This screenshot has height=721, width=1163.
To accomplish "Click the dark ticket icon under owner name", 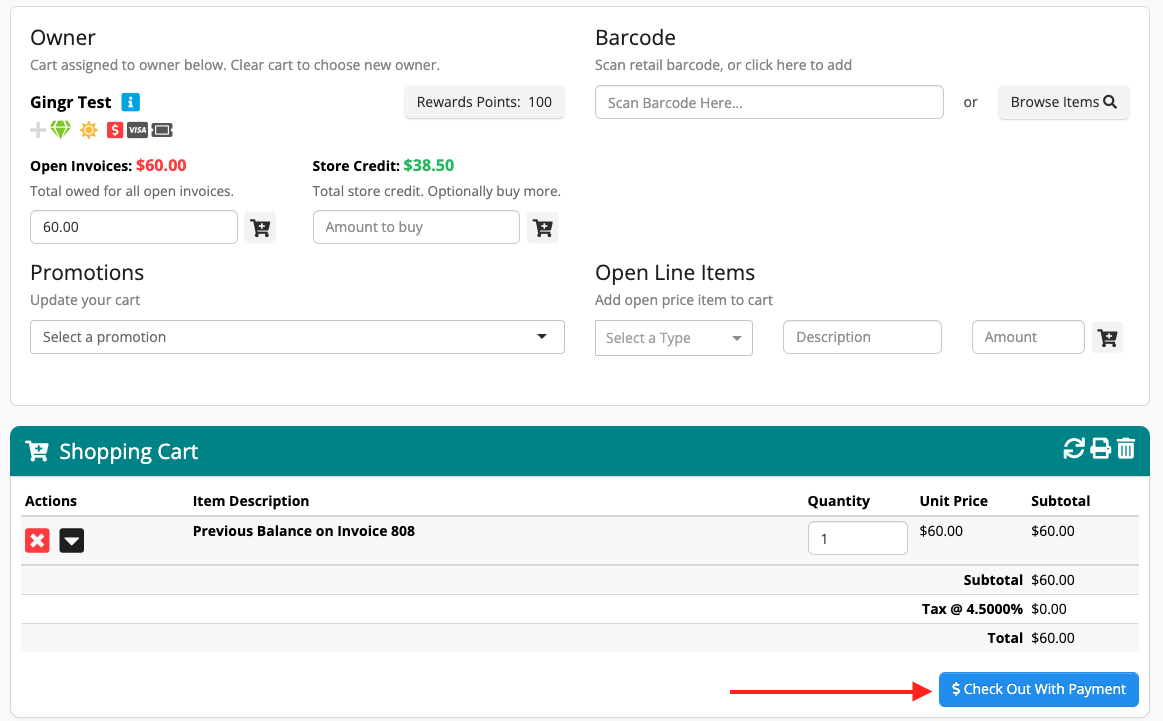I will [162, 131].
